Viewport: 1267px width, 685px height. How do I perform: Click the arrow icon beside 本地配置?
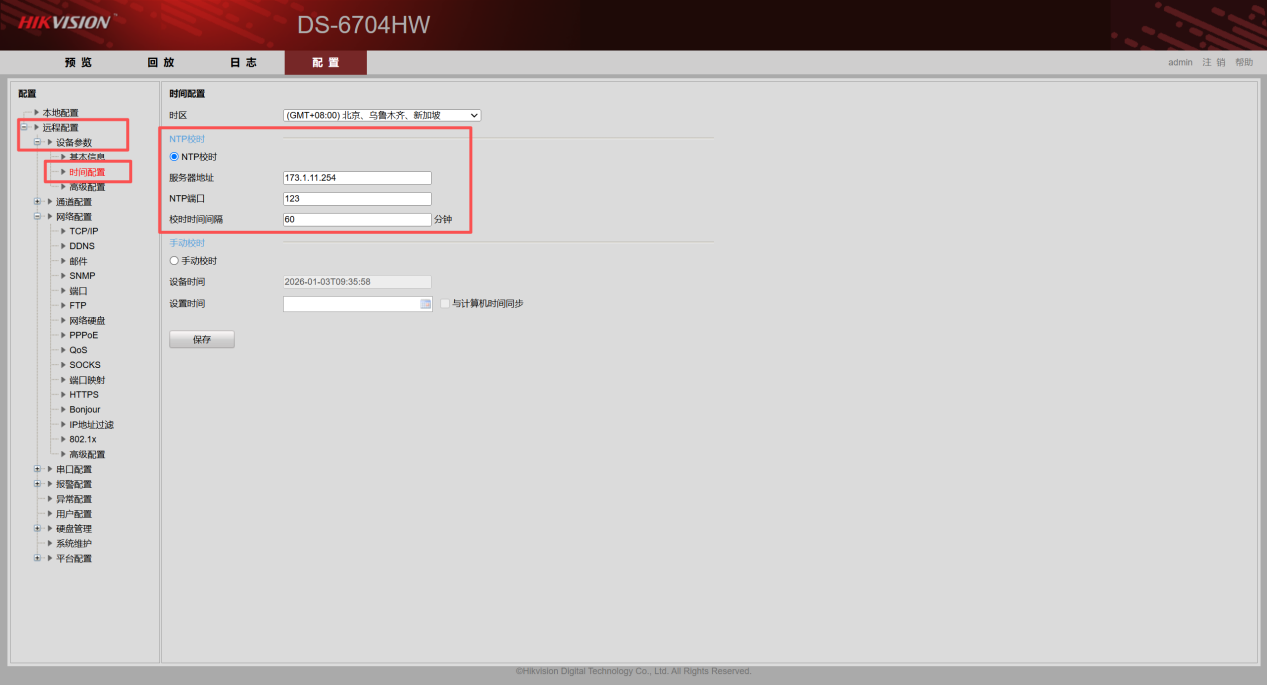(x=37, y=113)
